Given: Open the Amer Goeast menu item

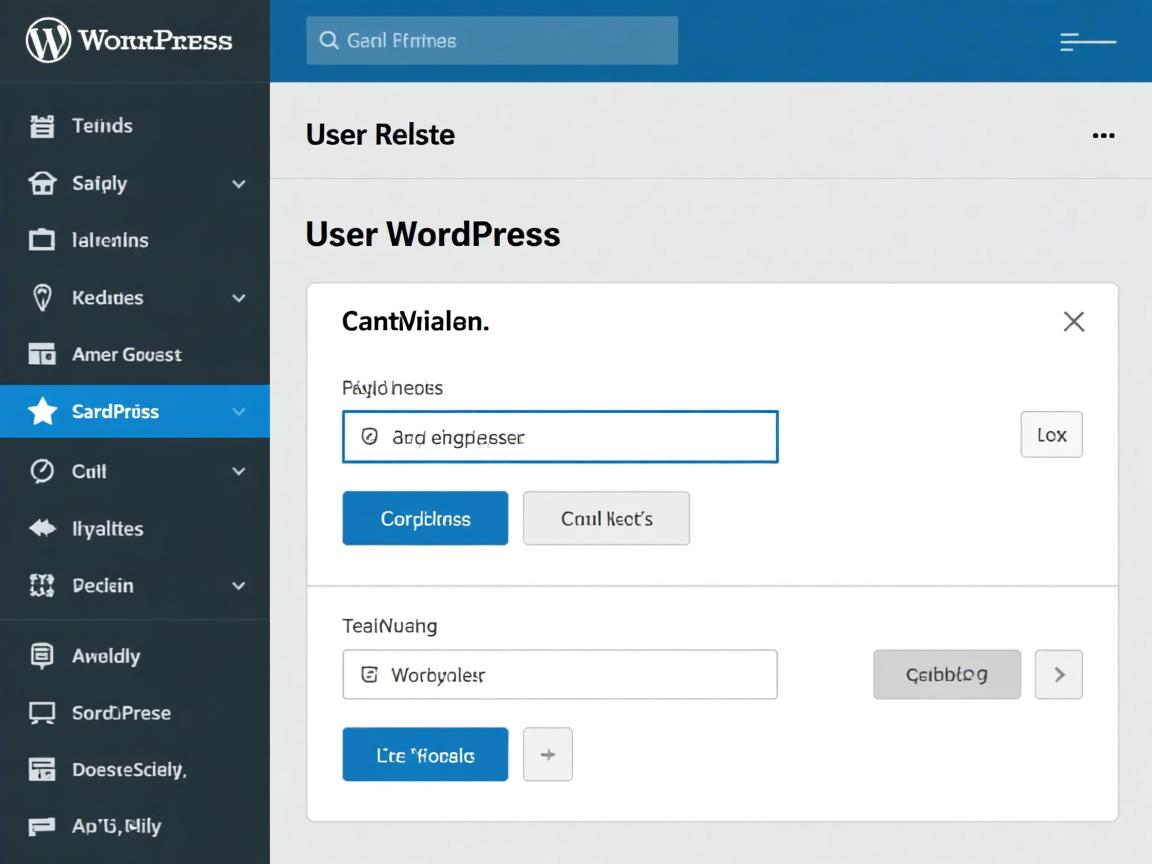Looking at the screenshot, I should [126, 354].
